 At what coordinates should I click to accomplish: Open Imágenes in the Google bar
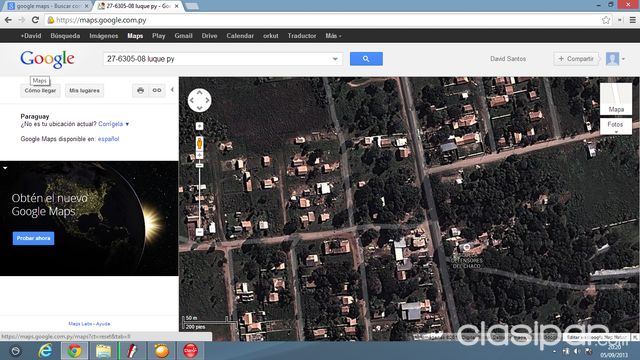tap(104, 36)
